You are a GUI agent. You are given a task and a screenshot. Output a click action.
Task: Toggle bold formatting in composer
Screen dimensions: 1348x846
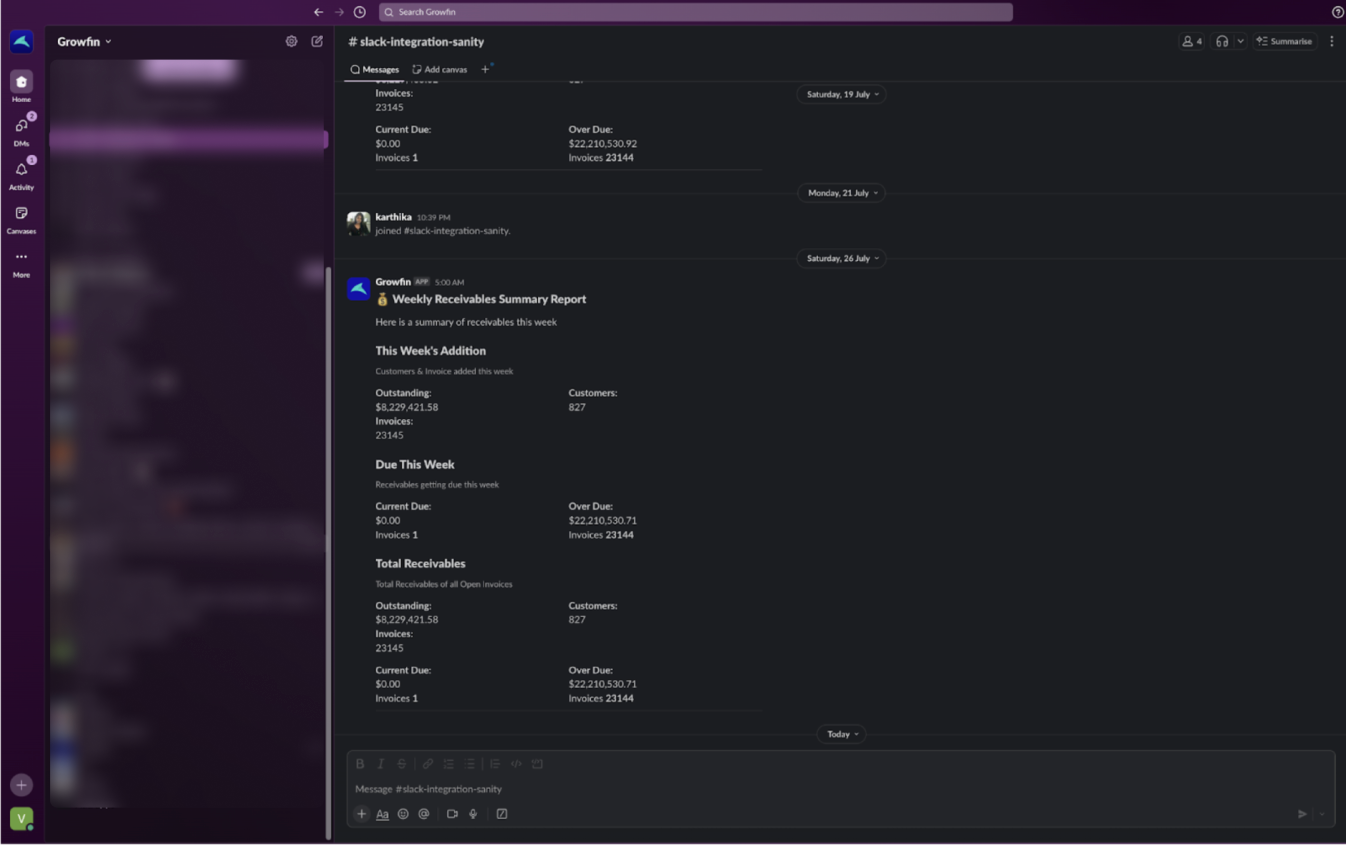tap(360, 765)
